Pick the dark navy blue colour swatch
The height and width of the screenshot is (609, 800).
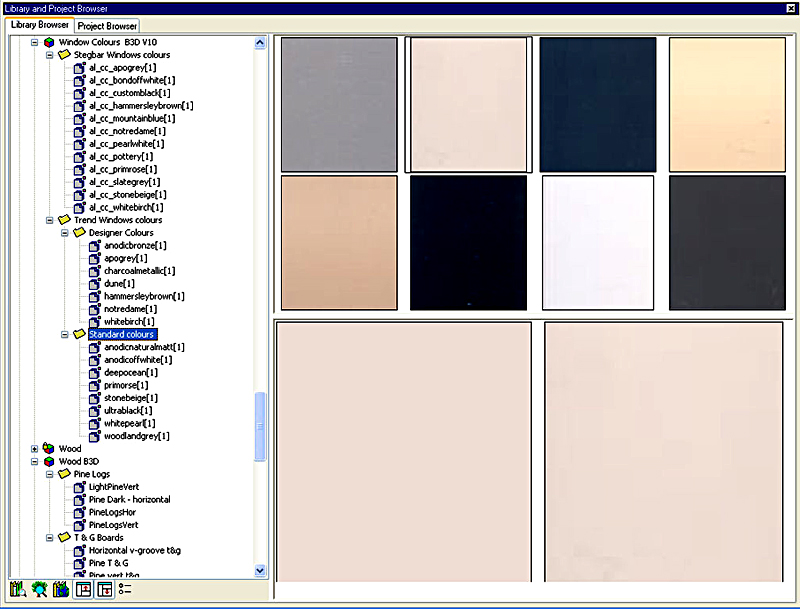597,105
